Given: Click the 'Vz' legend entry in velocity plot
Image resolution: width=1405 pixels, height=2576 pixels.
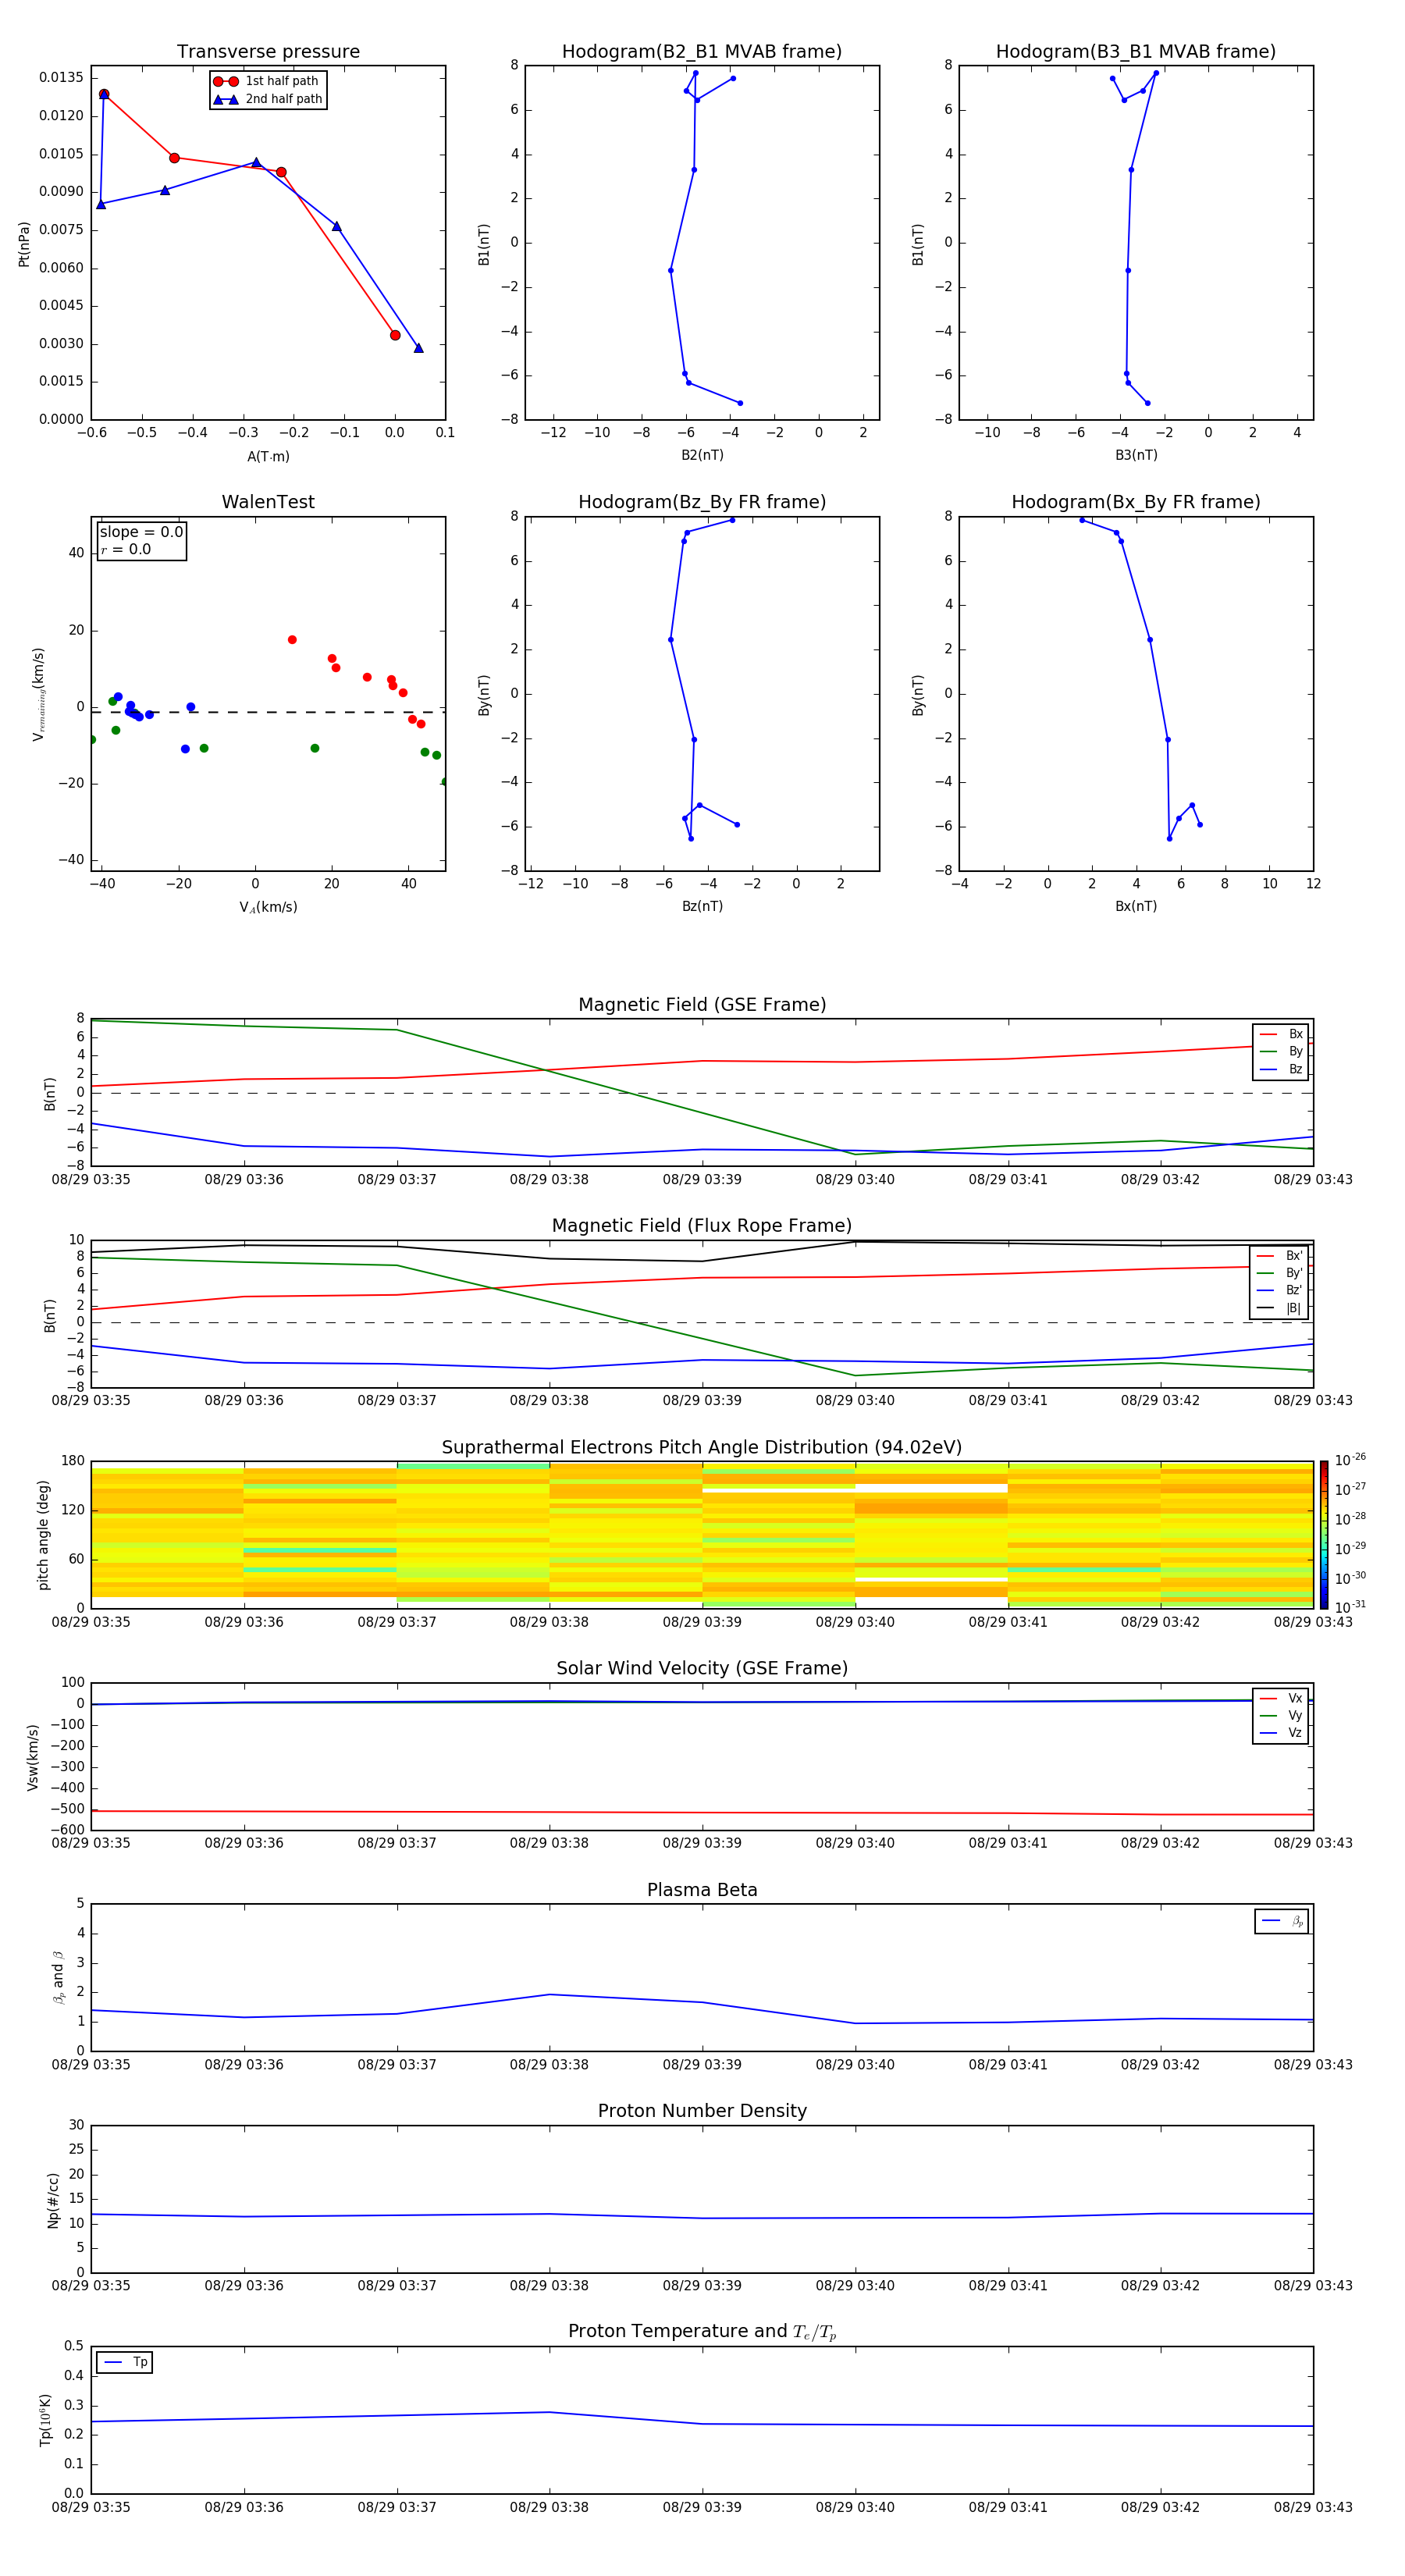Looking at the screenshot, I should coord(1281,1733).
